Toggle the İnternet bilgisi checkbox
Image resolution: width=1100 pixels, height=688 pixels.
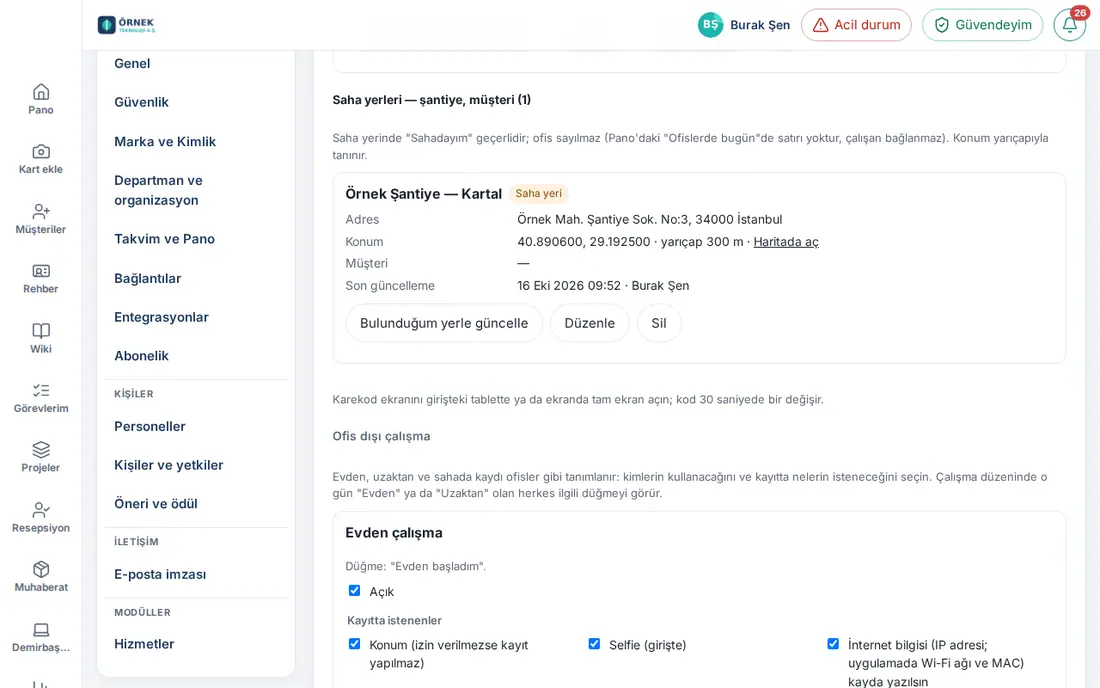(x=833, y=644)
